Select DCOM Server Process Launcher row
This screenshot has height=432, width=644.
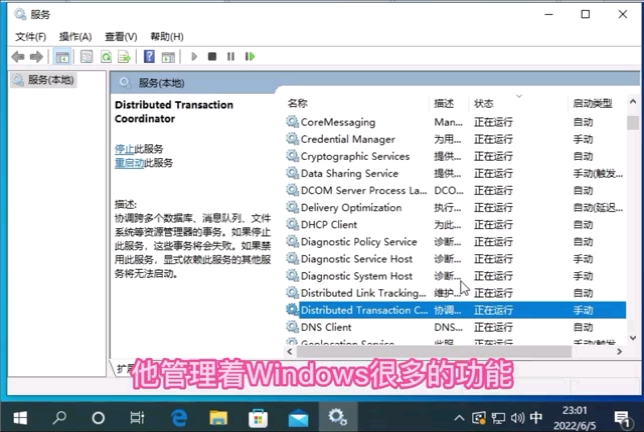coord(456,191)
